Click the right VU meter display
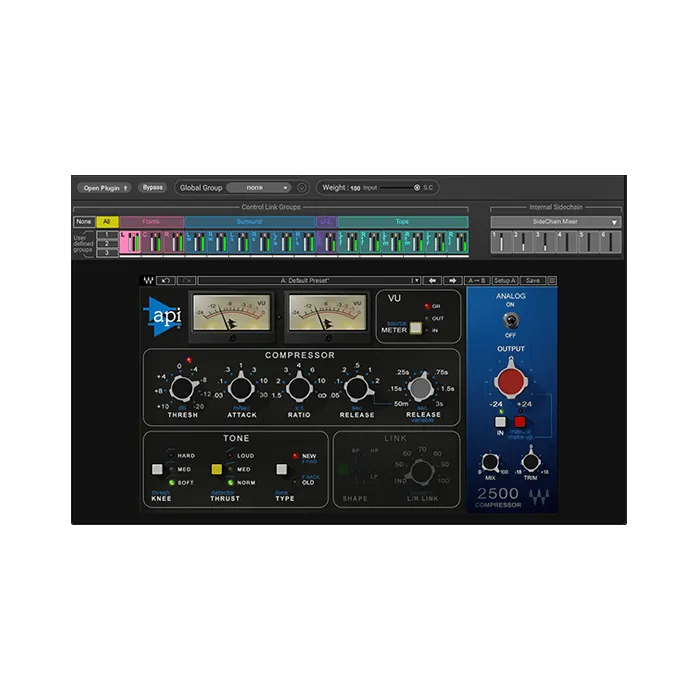 (x=328, y=312)
